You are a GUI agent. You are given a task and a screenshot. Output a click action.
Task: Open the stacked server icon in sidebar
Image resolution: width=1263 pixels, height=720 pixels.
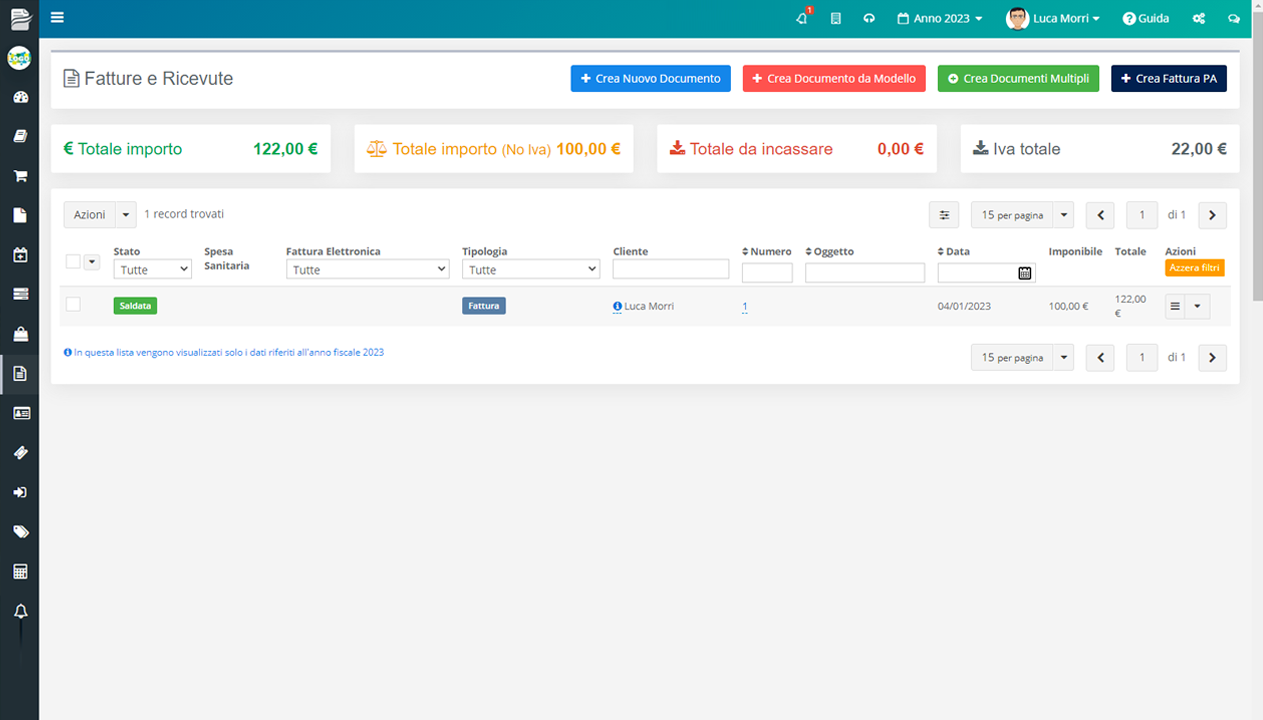20,294
